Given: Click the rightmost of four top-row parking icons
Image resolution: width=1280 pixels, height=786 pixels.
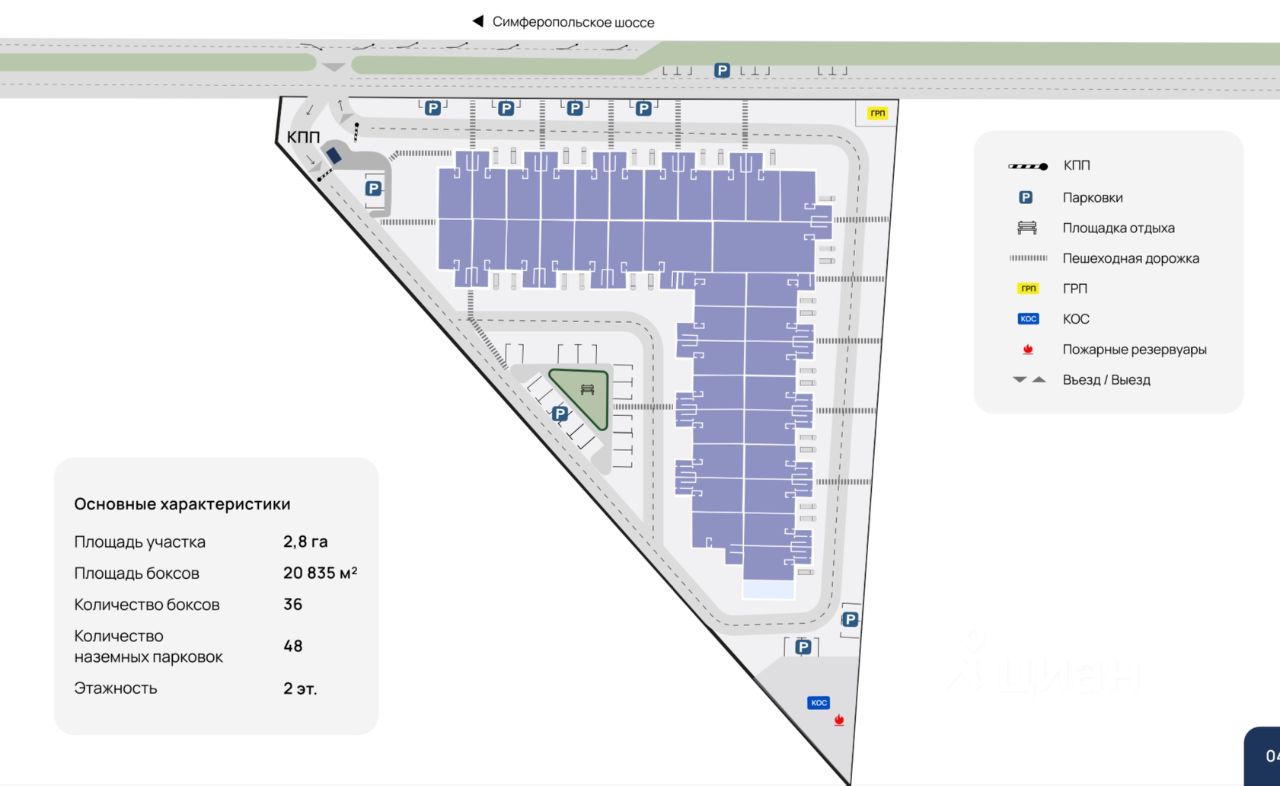Looking at the screenshot, I should click(644, 108).
